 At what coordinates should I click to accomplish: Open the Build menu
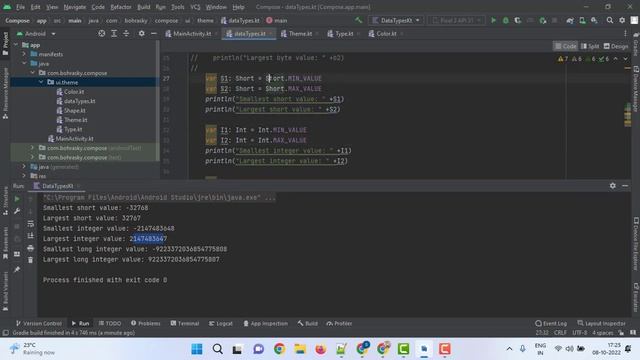point(144,7)
